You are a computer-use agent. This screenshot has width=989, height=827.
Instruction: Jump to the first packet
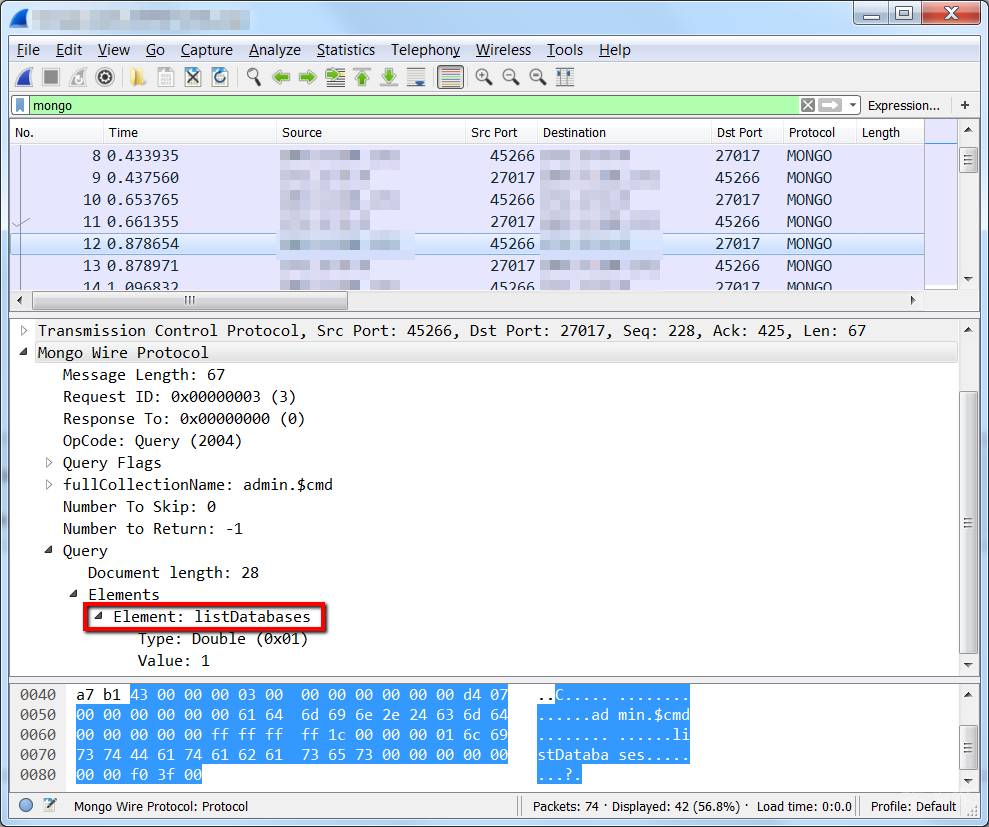(x=362, y=78)
